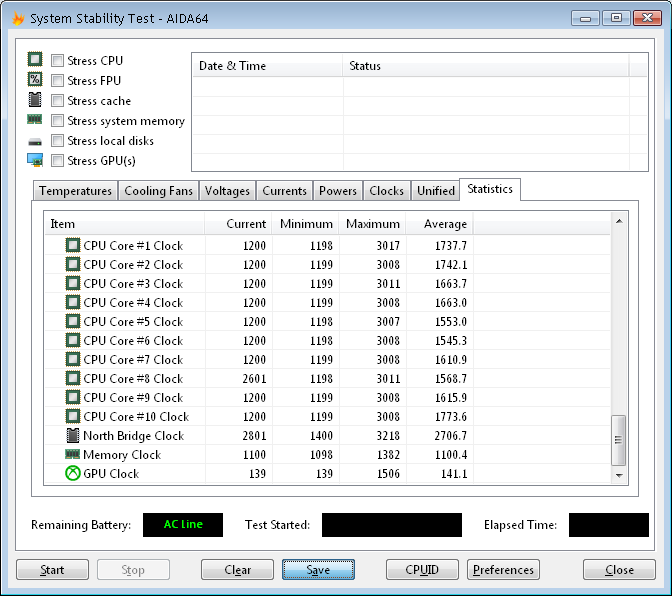Click the CPU Core #10 Clock row icon

(72, 416)
